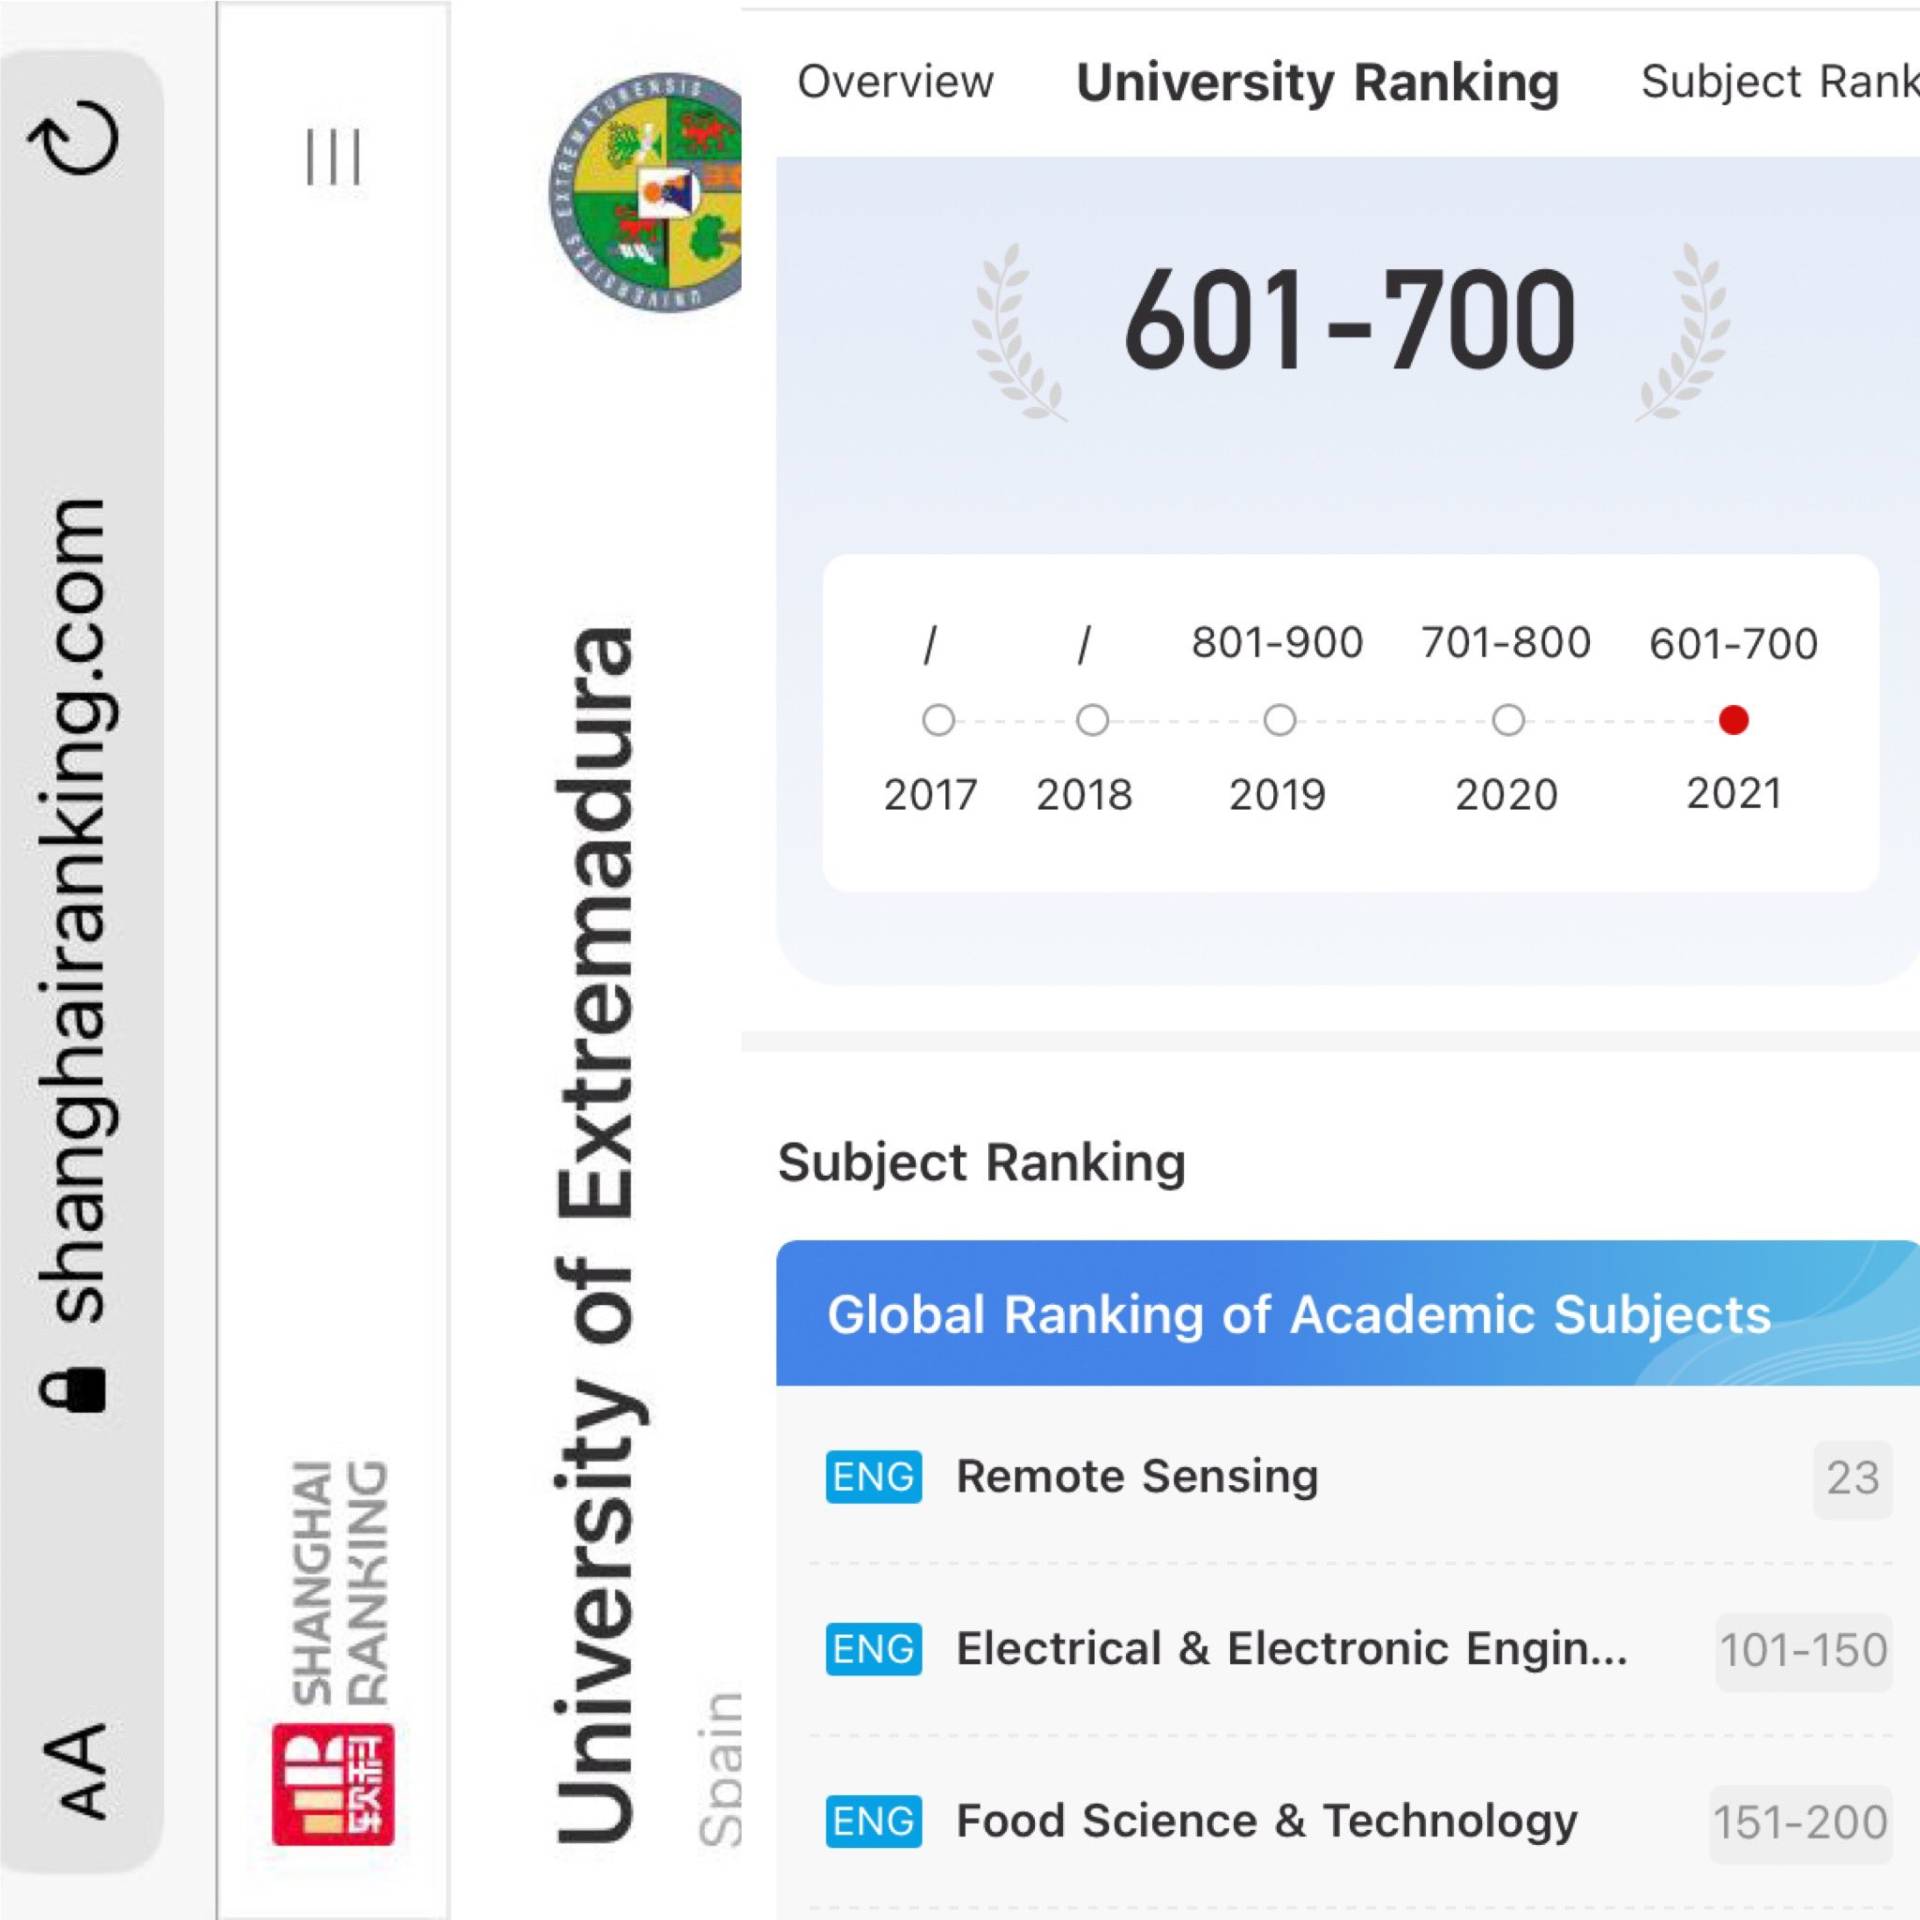Tap the ENG badge beside Remote Sensing
The image size is (1920, 1920).
(874, 1477)
